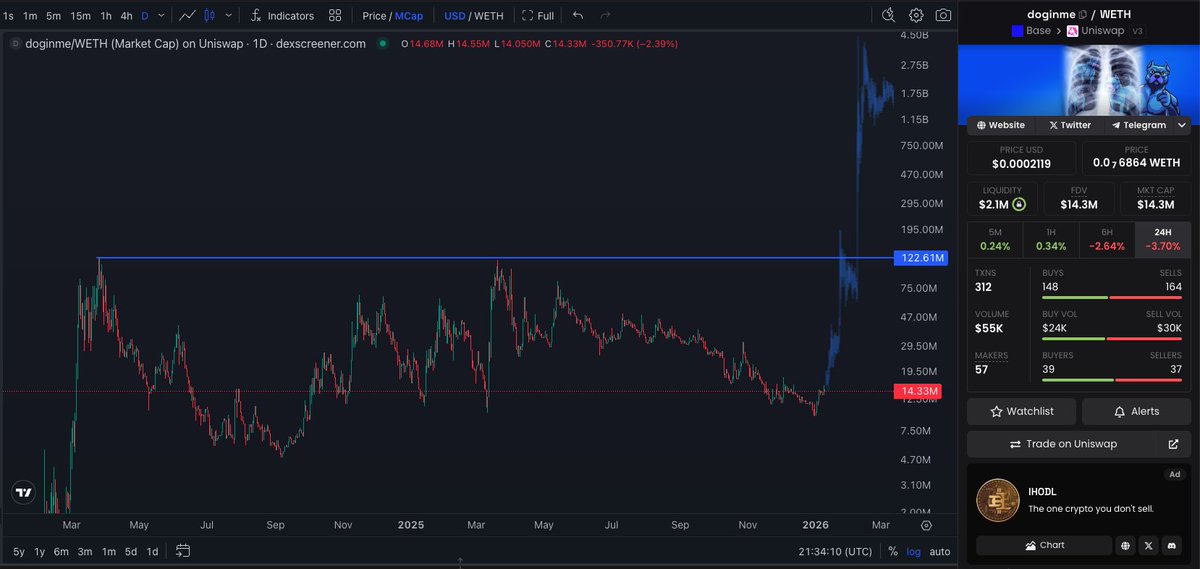Click the IHODL coin logo
The height and width of the screenshot is (569, 1200).
[x=997, y=500]
